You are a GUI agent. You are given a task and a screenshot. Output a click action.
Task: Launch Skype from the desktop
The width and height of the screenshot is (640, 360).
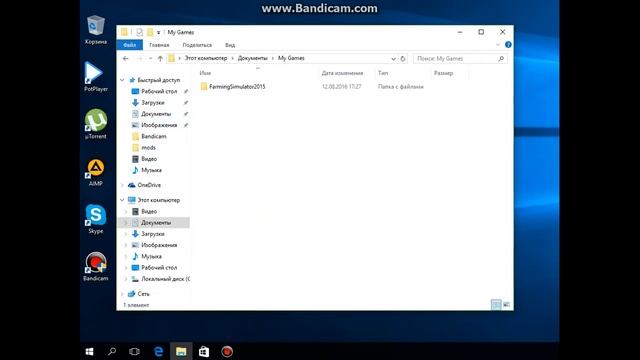[96, 219]
